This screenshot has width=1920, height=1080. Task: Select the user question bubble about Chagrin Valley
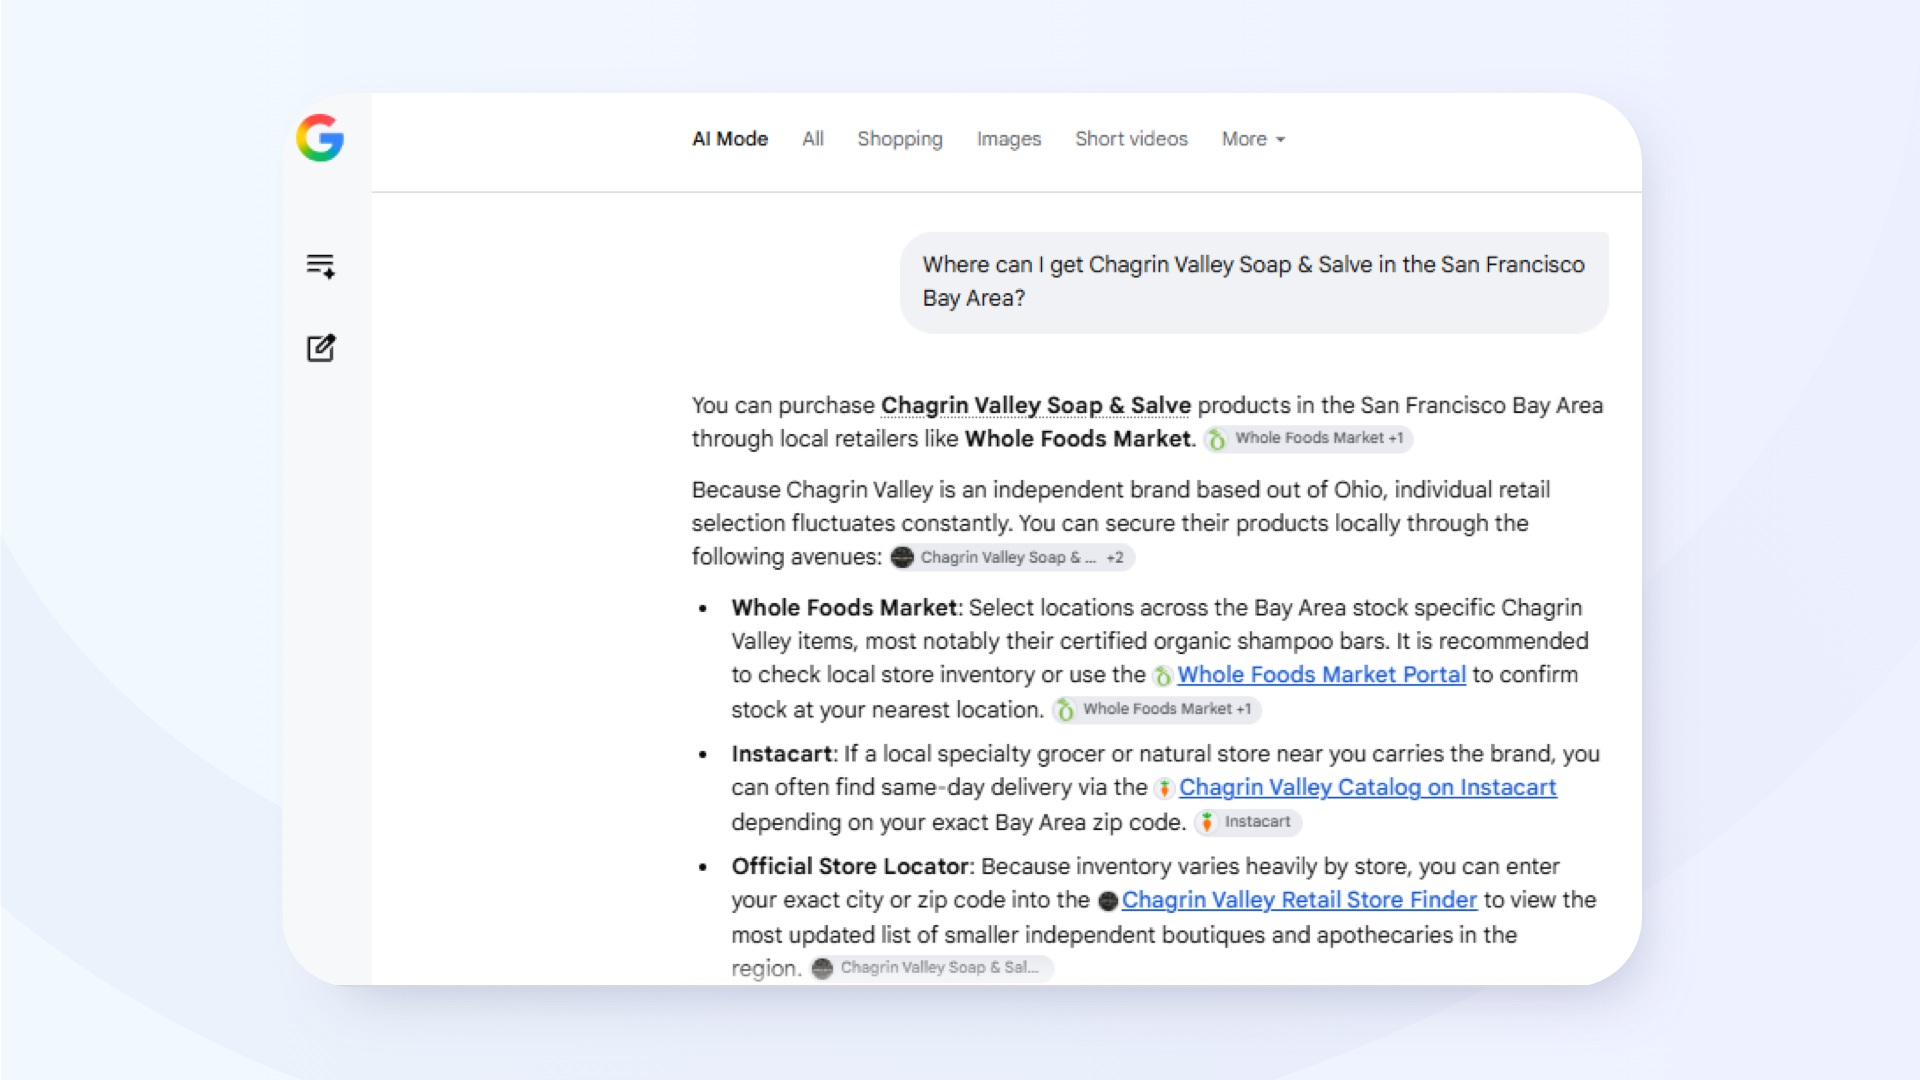[x=1254, y=282]
